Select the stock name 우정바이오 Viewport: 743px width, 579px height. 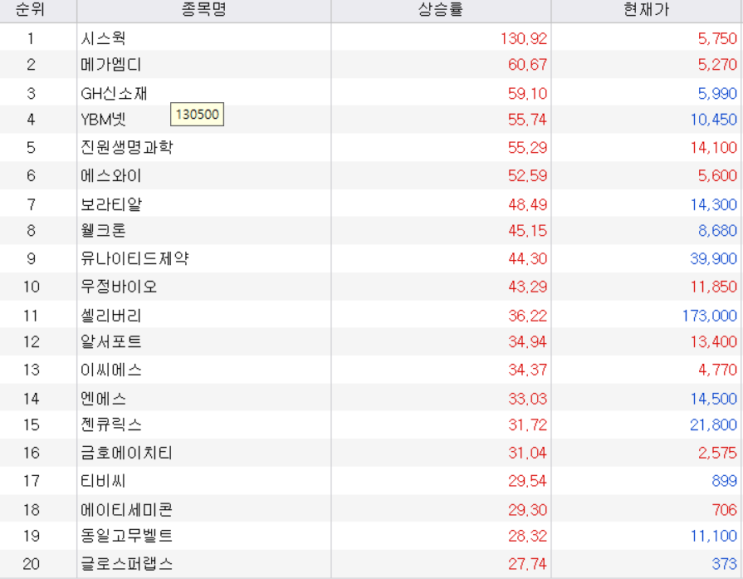tap(118, 287)
